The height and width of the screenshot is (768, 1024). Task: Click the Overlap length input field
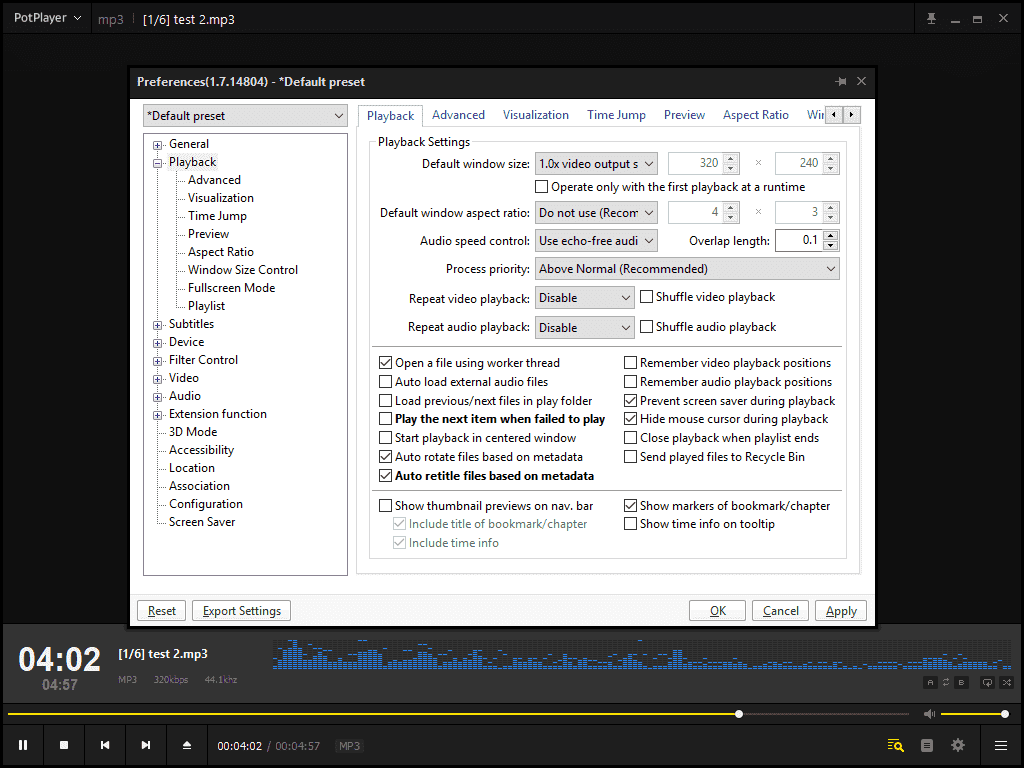799,240
